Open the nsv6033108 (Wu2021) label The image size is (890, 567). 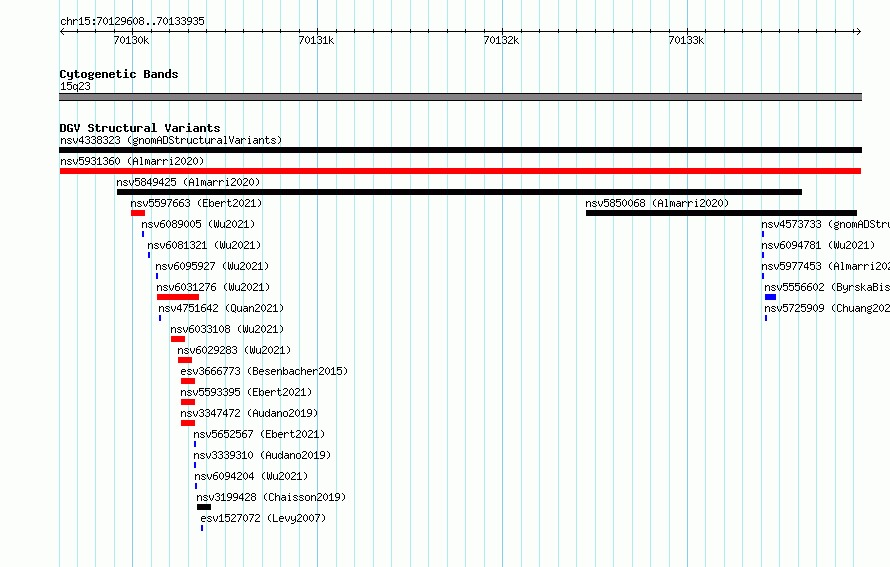click(227, 329)
